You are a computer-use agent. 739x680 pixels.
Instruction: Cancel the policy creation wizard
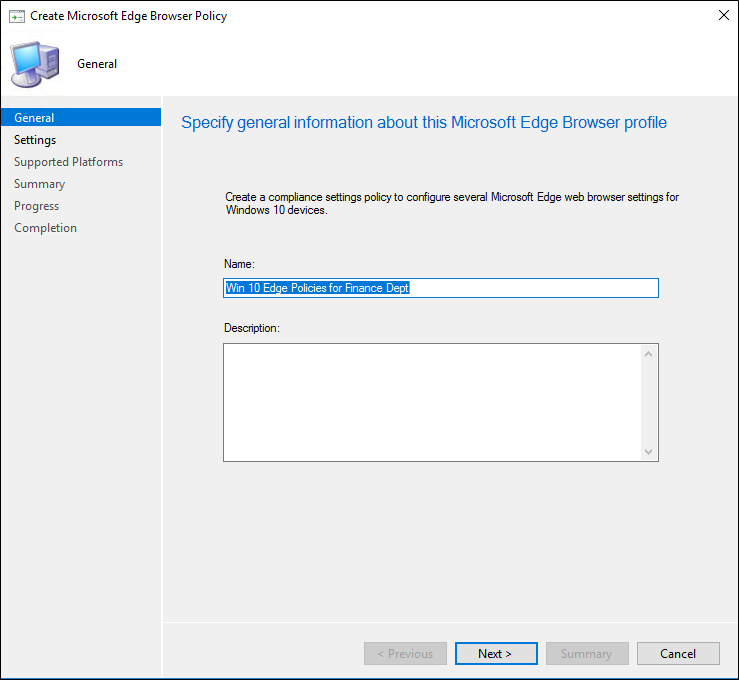(x=678, y=654)
